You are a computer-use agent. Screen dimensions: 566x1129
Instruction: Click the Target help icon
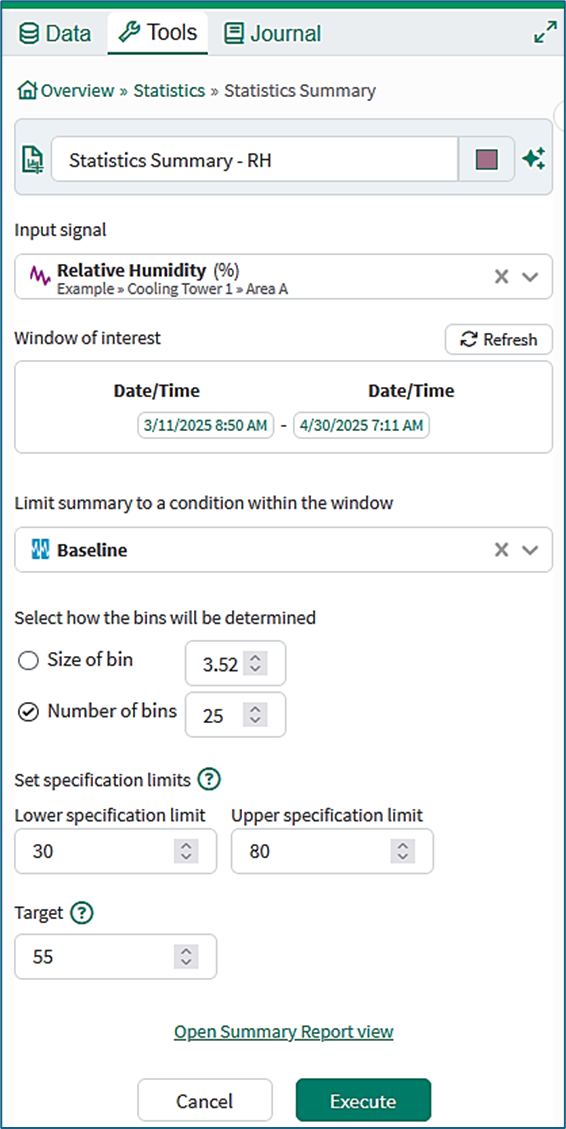(83, 913)
